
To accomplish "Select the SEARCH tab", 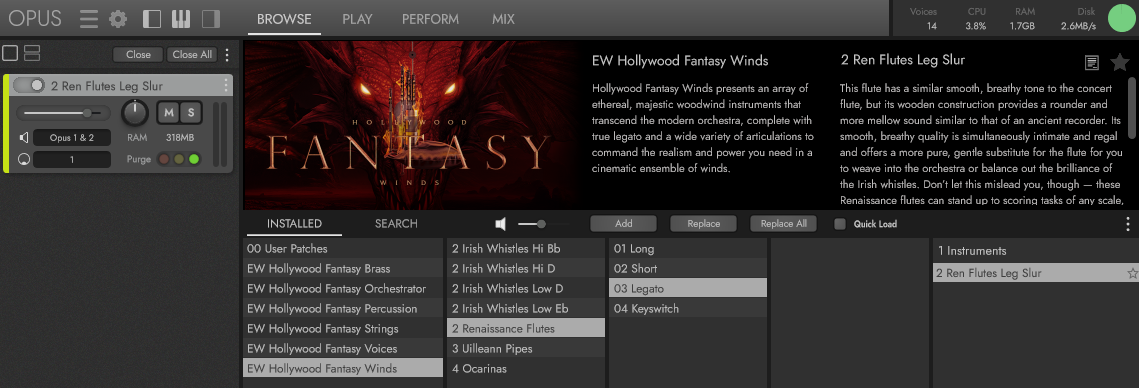I will pyautogui.click(x=396, y=224).
